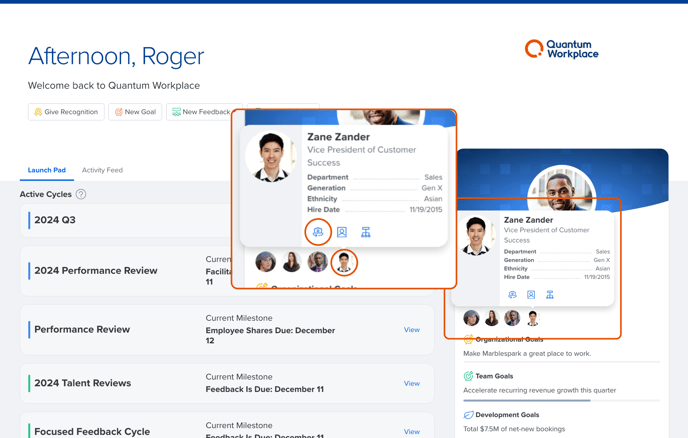Screen dimensions: 688x438
Task: View the Focused Feedback Cycle
Action: [x=412, y=432]
